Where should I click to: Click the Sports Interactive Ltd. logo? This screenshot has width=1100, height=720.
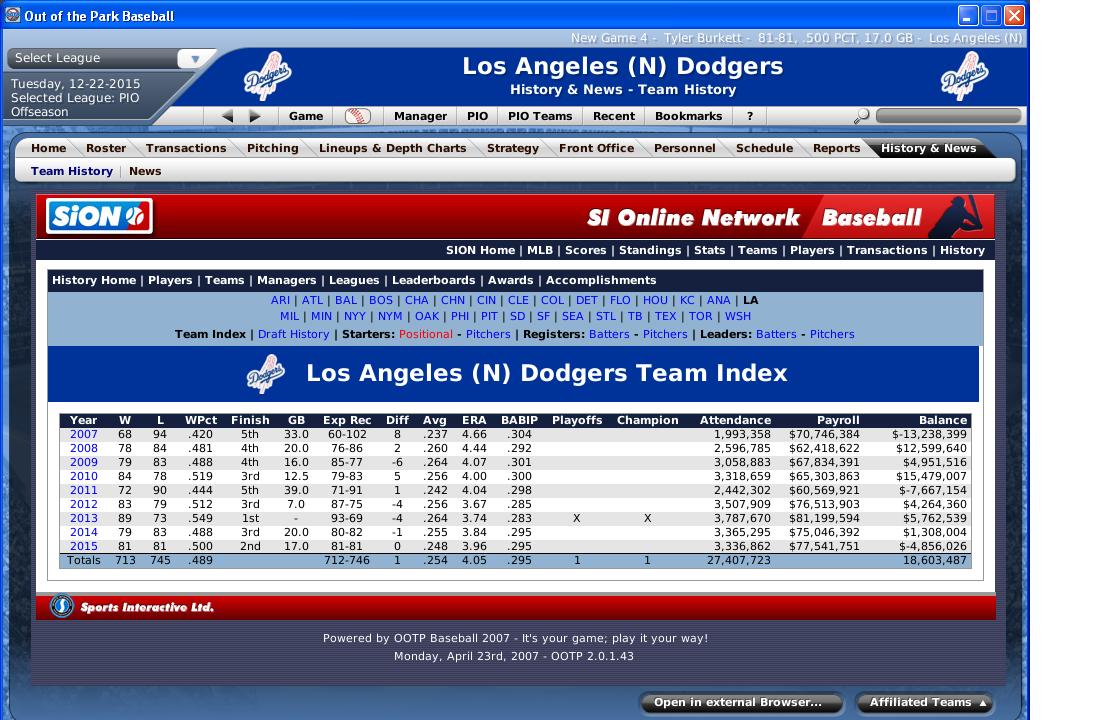132,607
